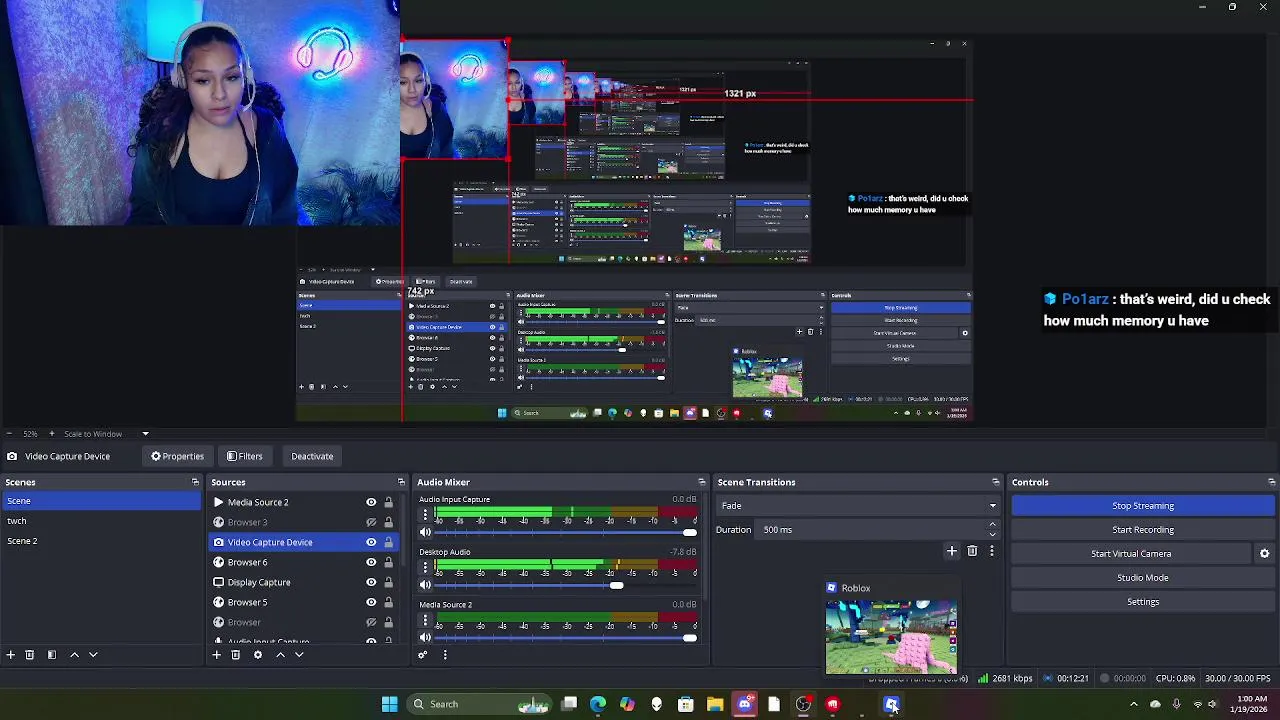Toggle lock on Media Source 2
Screen dimensions: 1280x720
[388, 502]
